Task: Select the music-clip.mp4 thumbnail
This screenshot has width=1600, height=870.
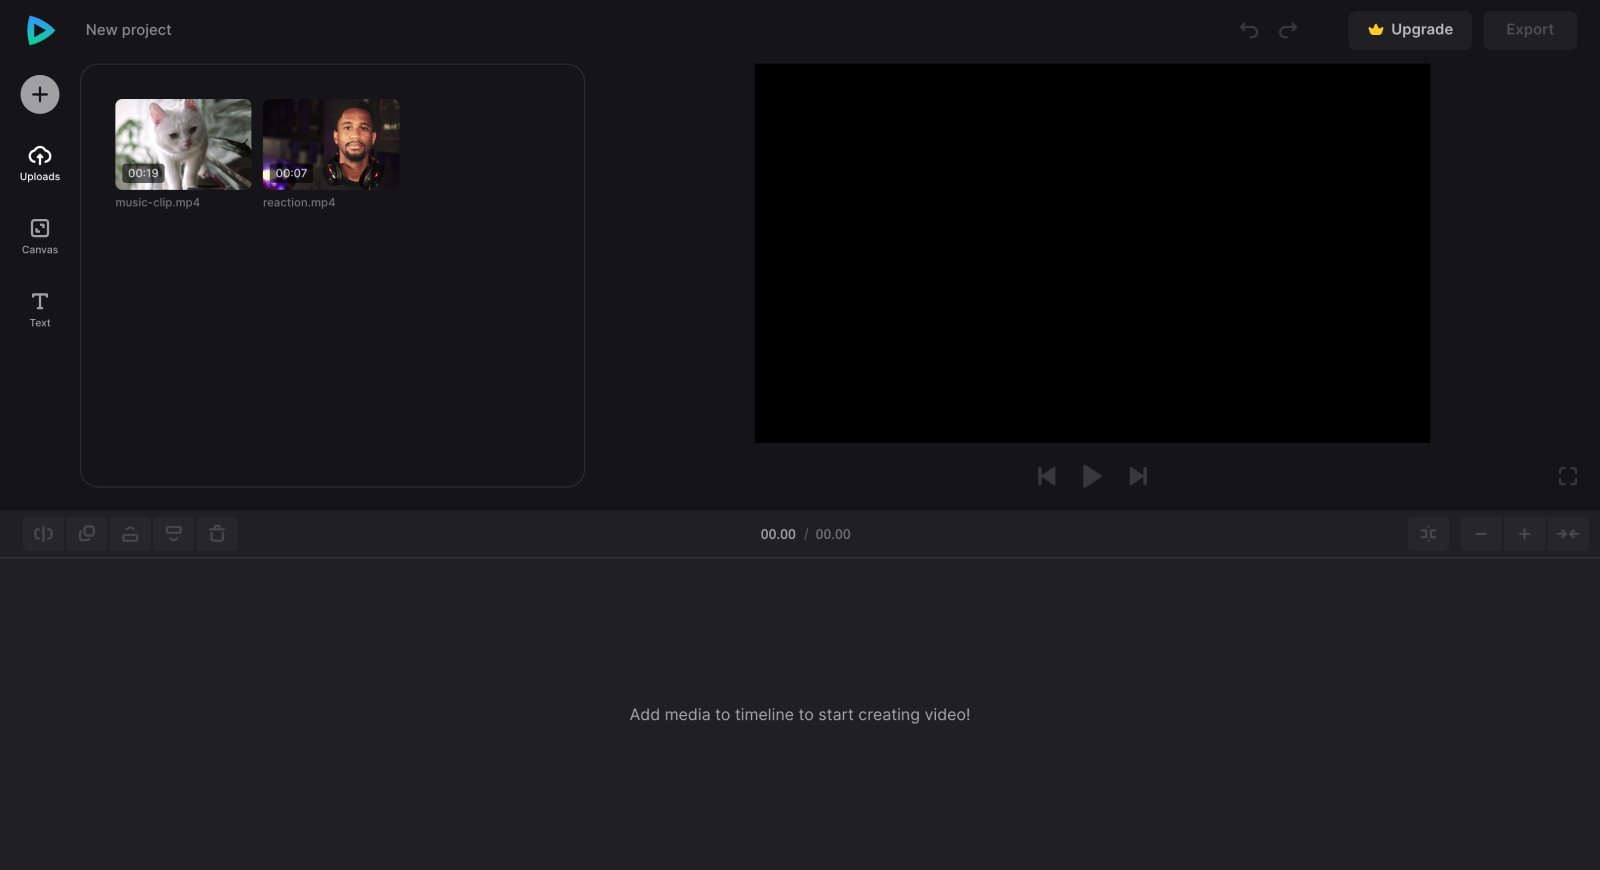Action: point(183,144)
